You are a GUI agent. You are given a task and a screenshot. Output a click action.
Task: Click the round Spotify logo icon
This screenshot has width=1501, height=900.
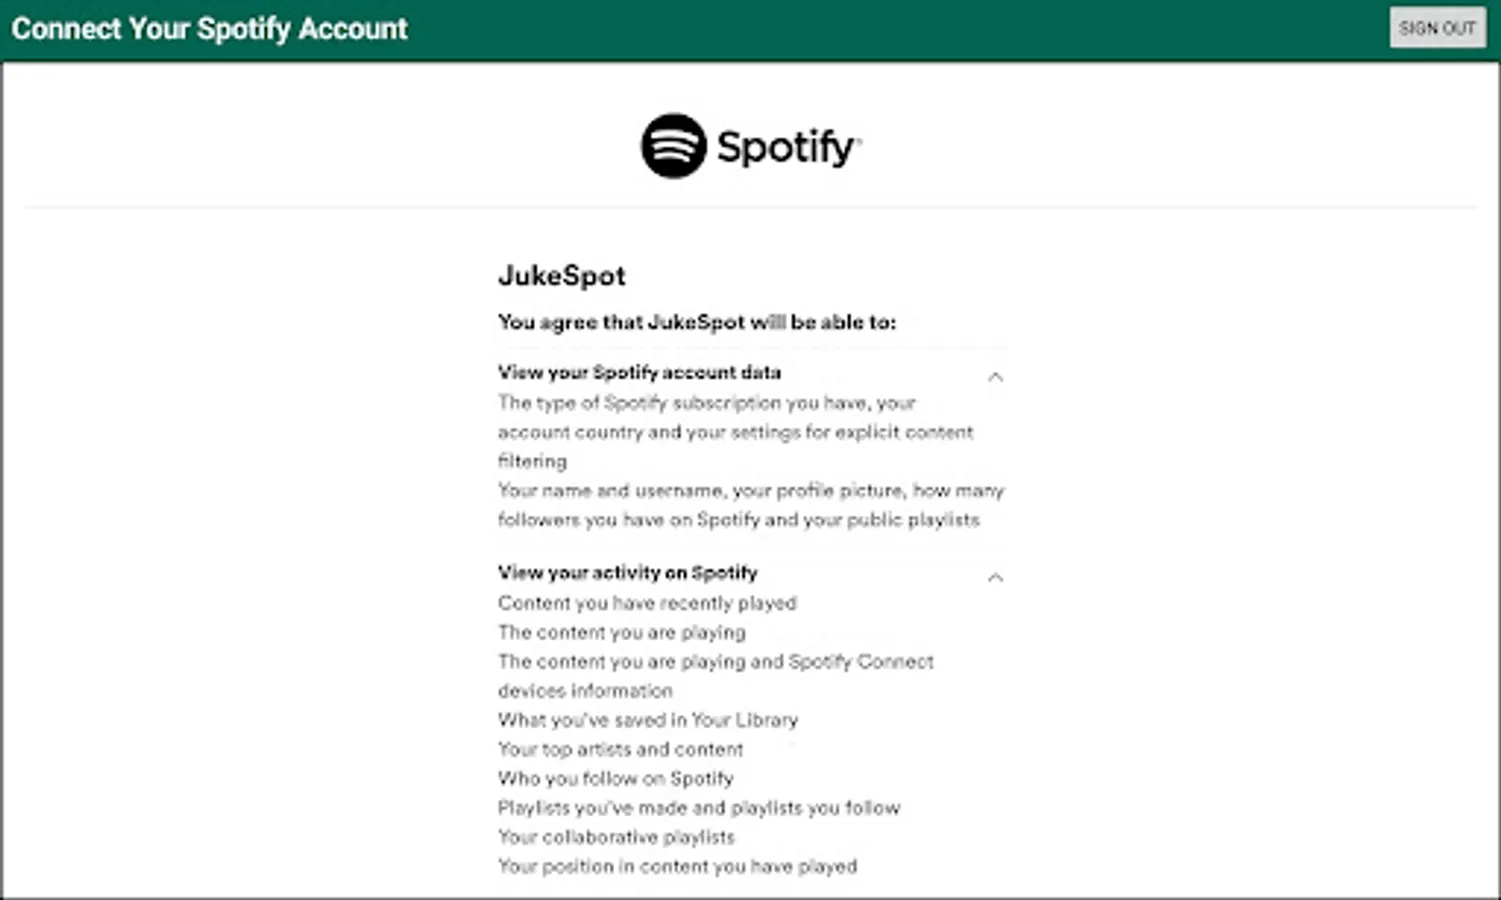(673, 146)
